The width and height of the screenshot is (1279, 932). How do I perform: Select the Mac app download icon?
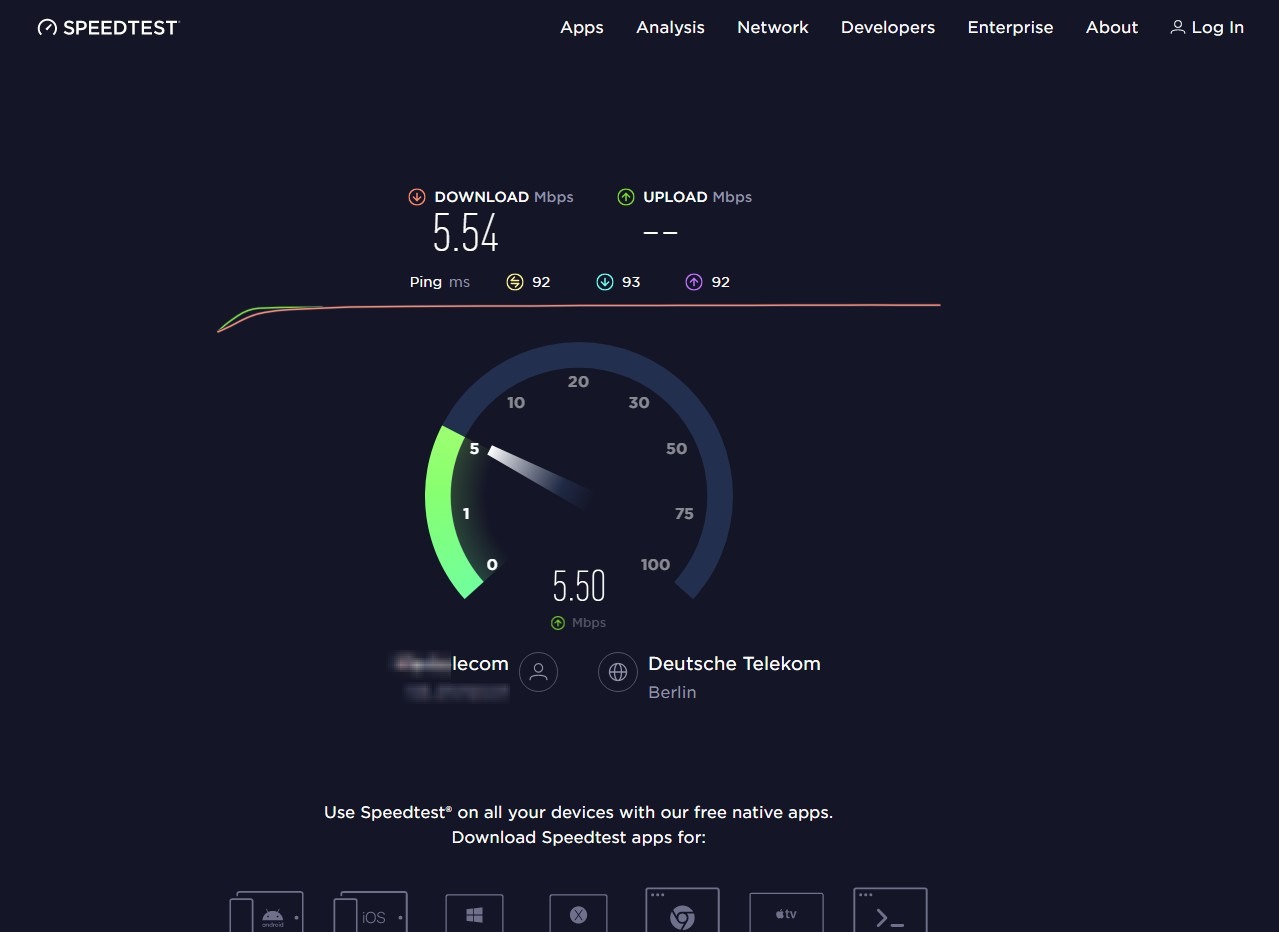[x=578, y=914]
